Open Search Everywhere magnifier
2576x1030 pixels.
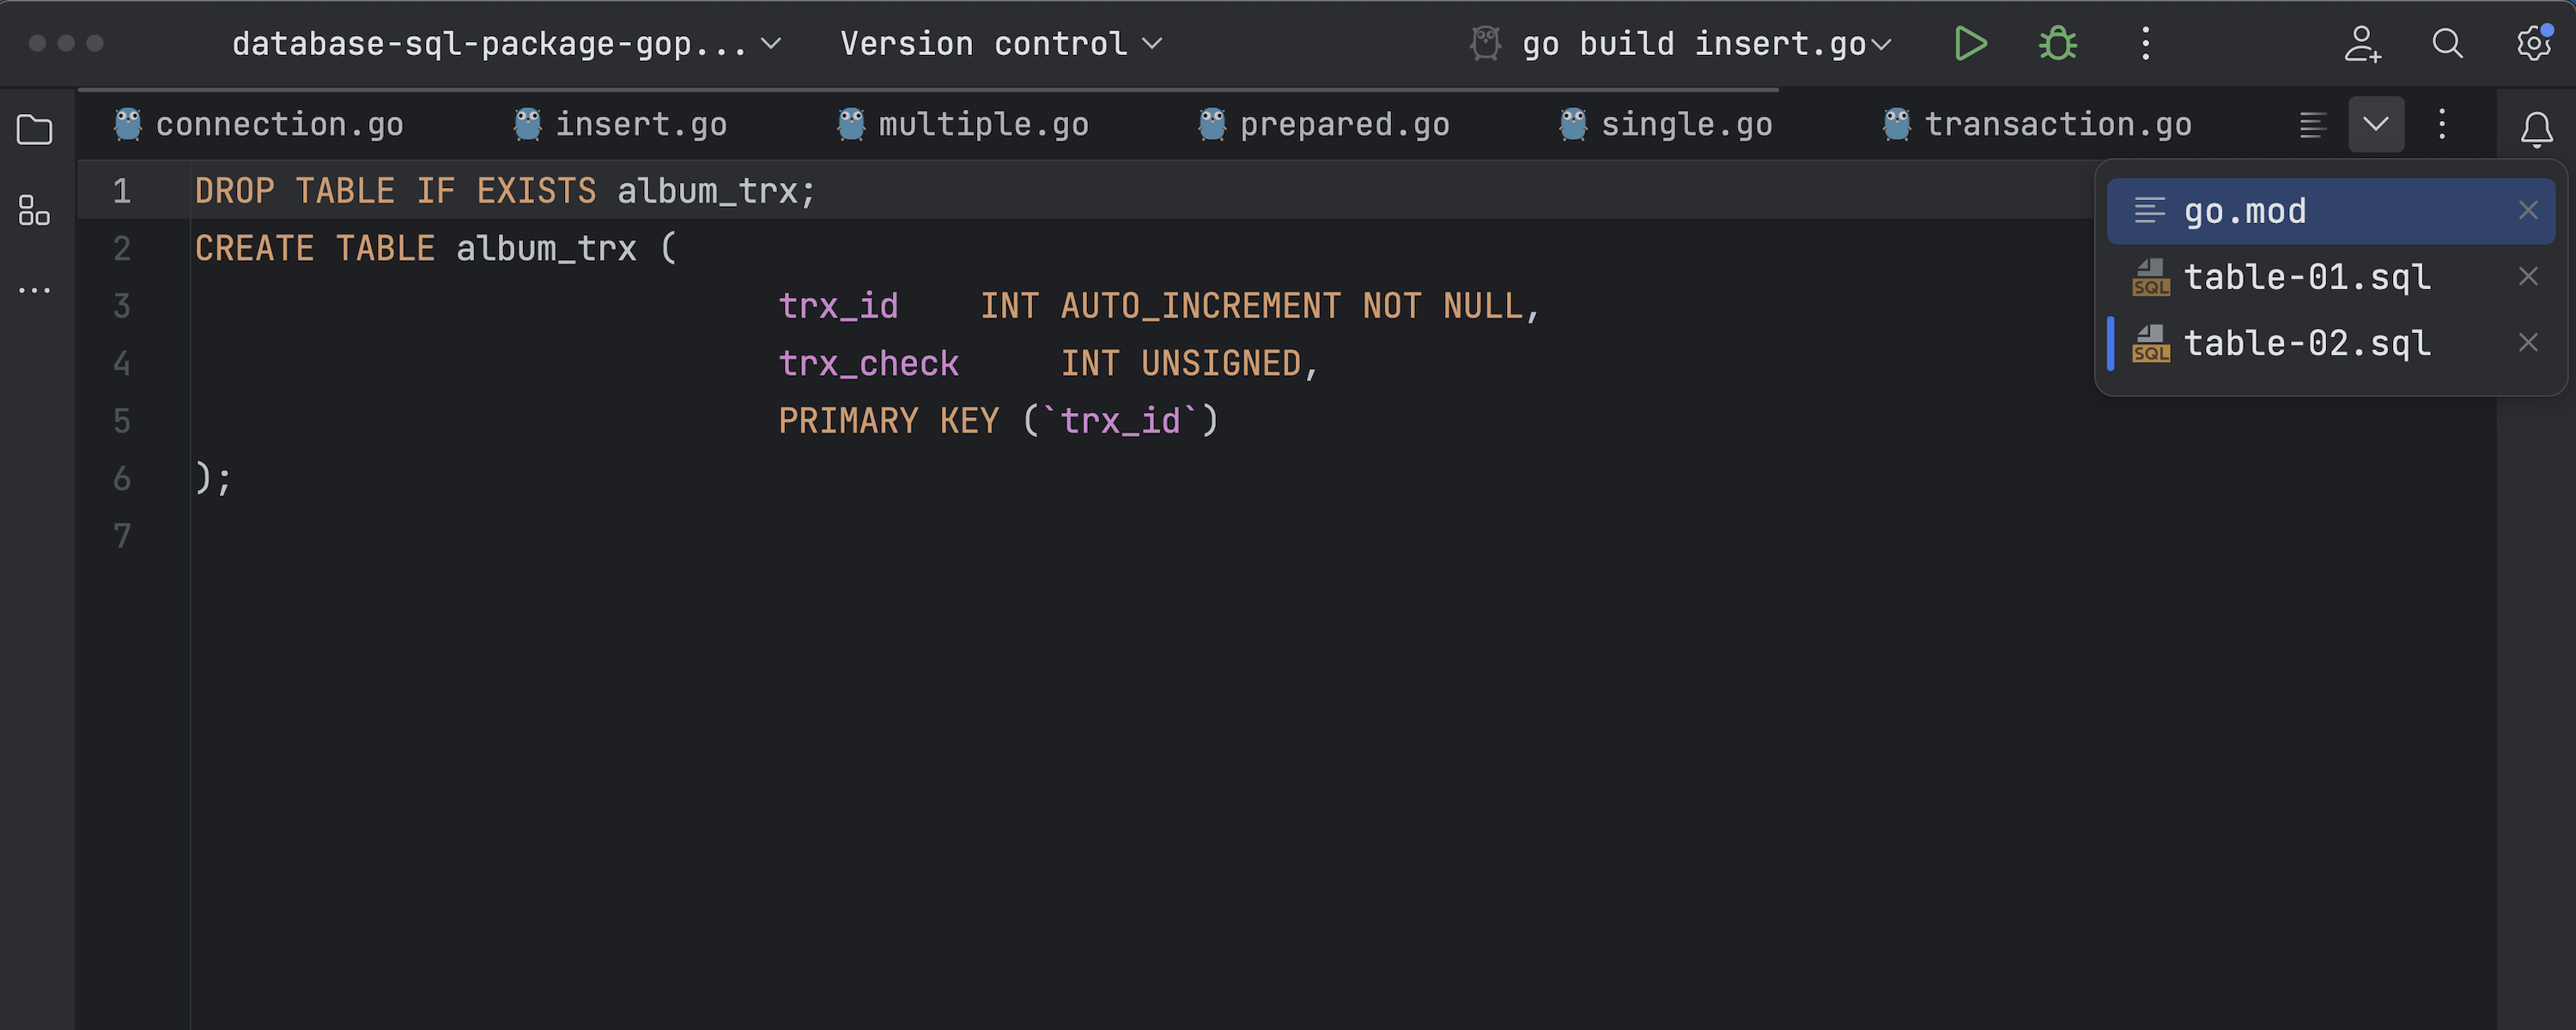(x=2447, y=44)
